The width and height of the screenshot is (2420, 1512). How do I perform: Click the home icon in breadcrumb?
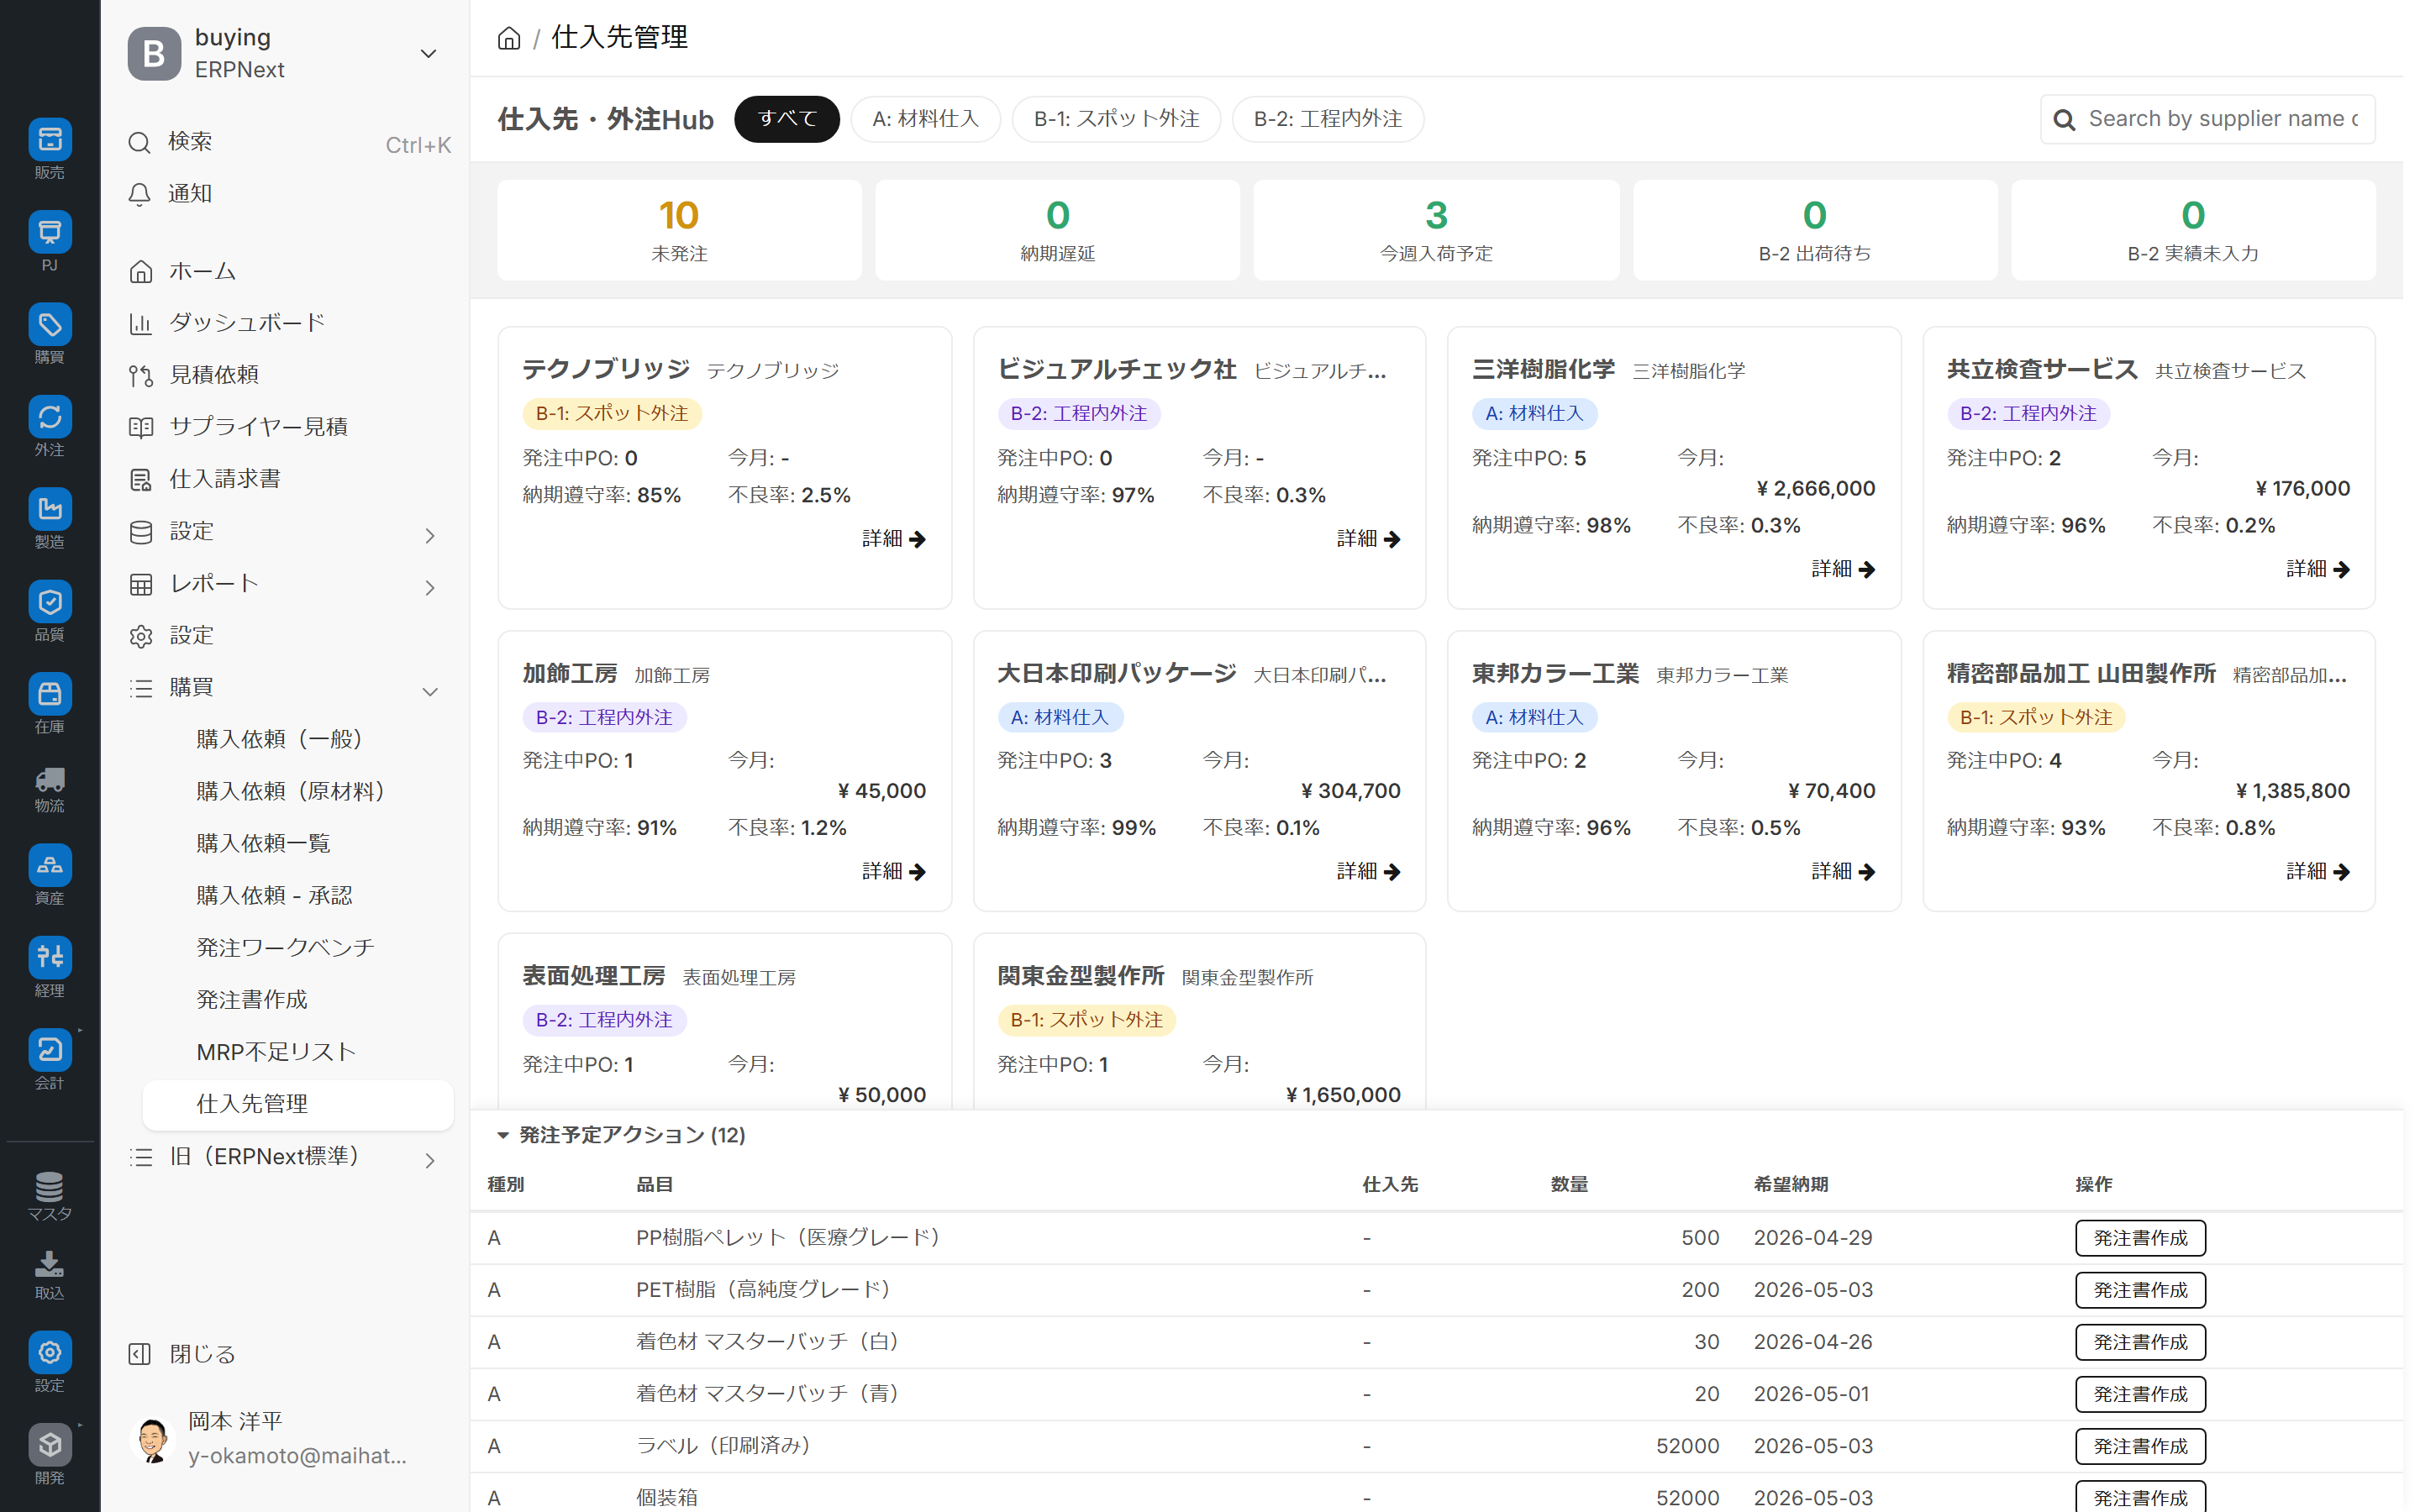[509, 38]
